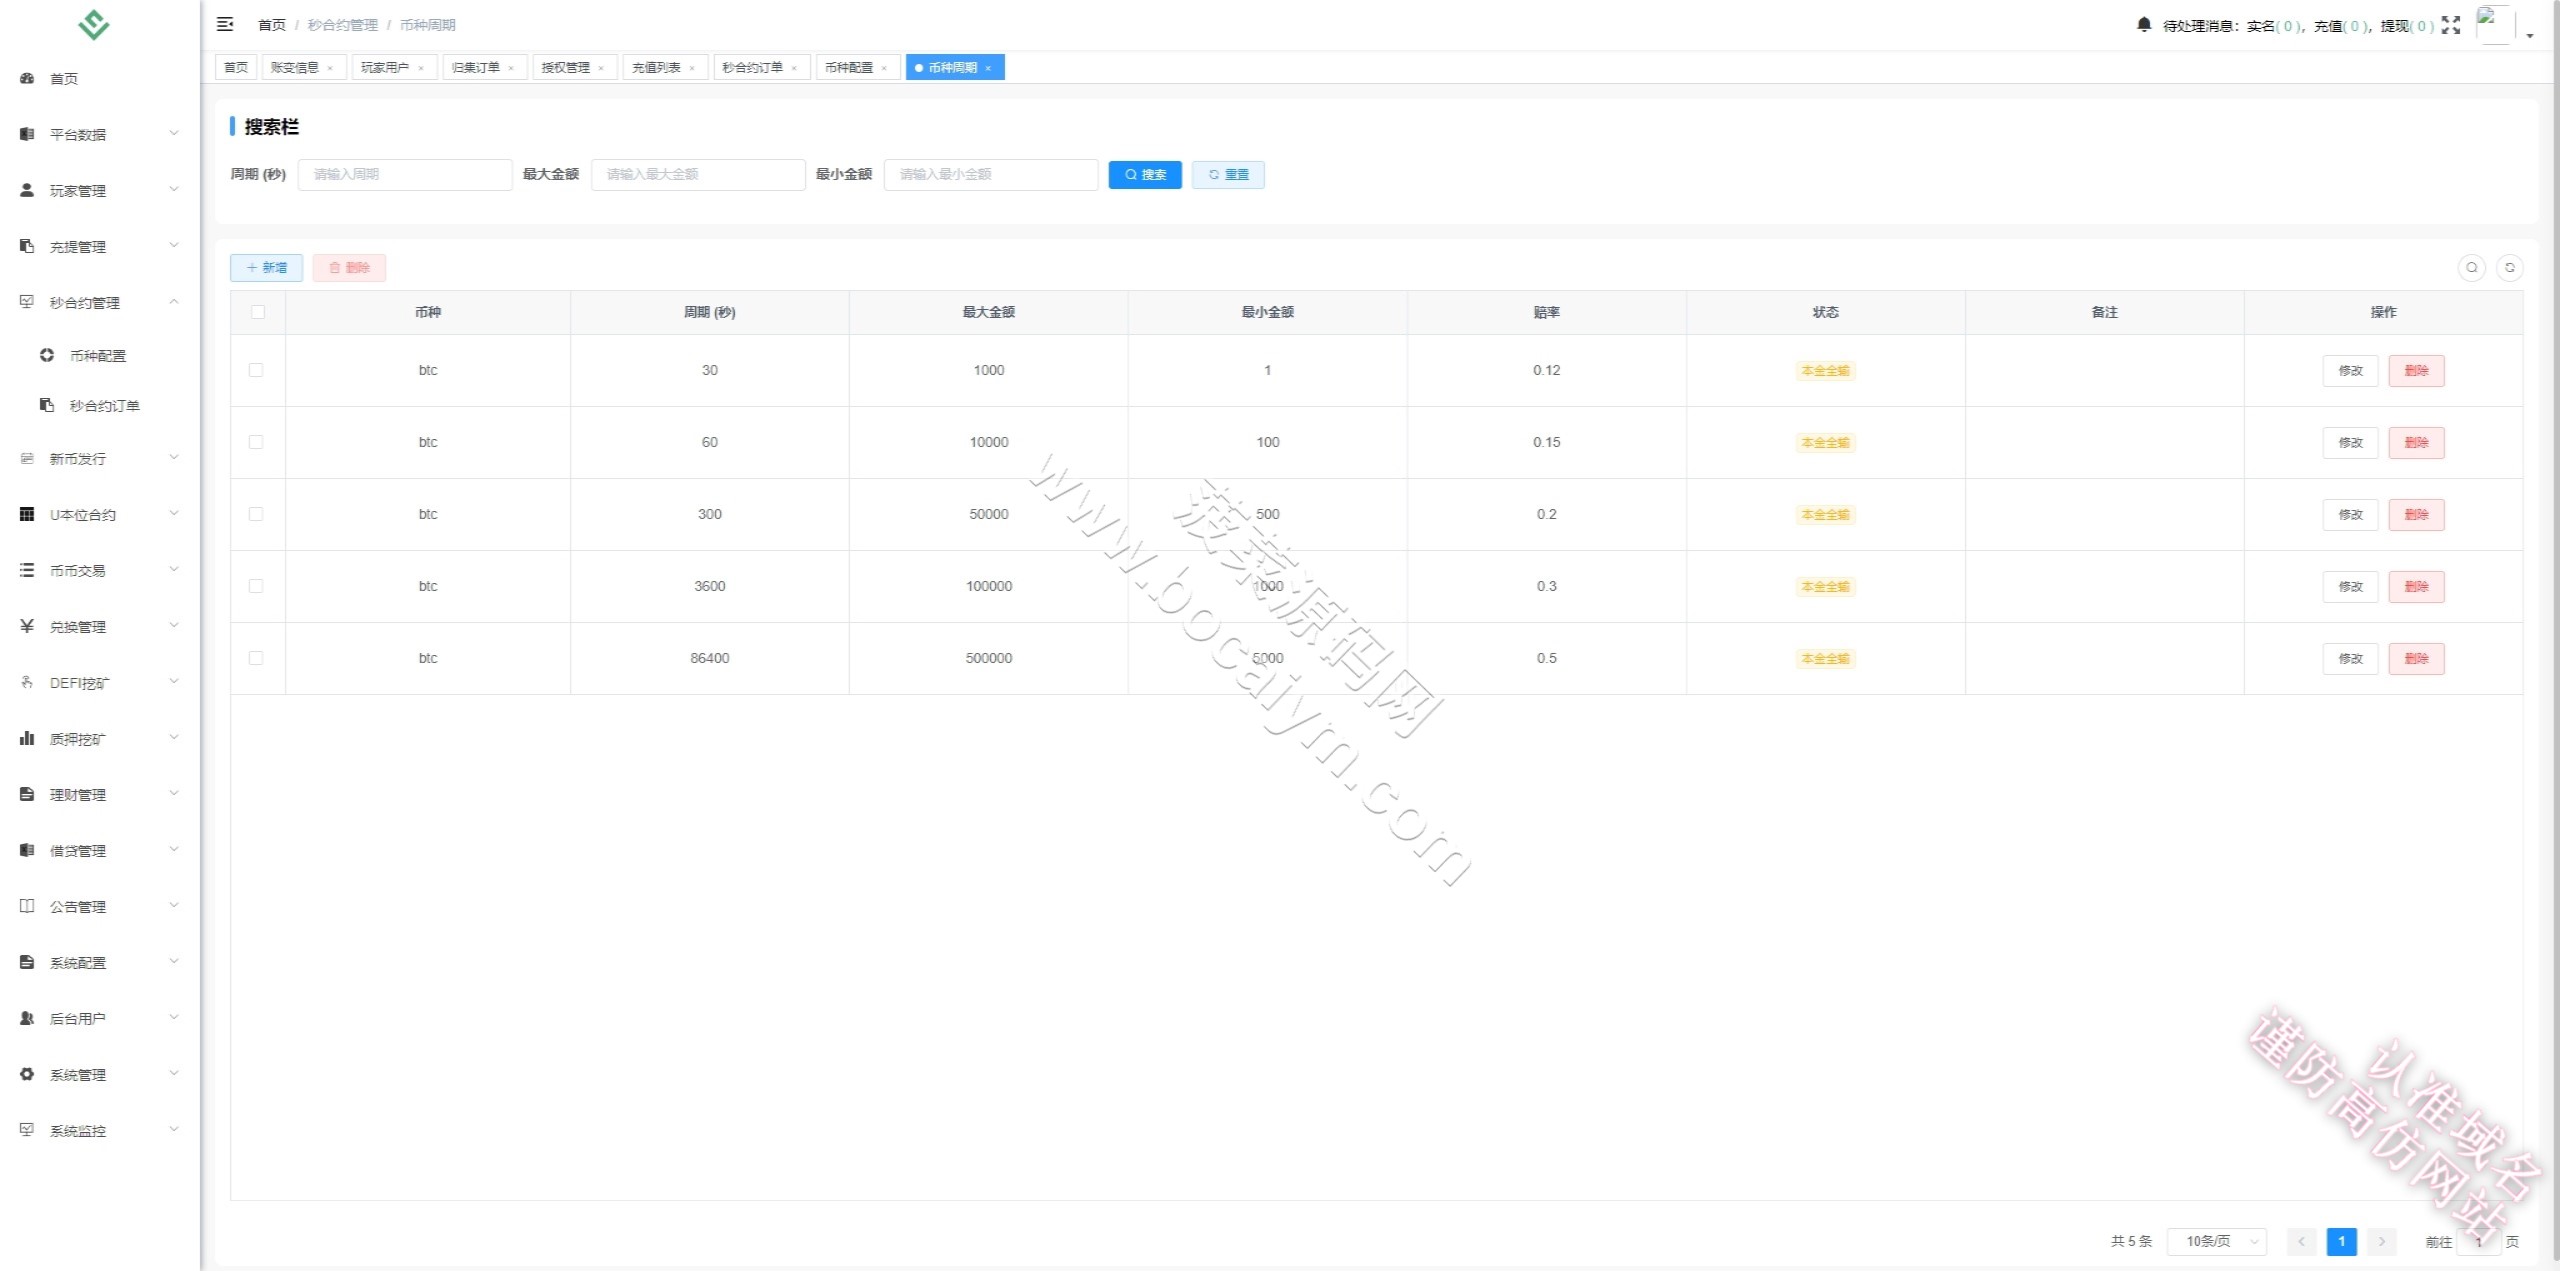
Task: Click 修改 for the period 3600 row
Action: pyautogui.click(x=2350, y=586)
